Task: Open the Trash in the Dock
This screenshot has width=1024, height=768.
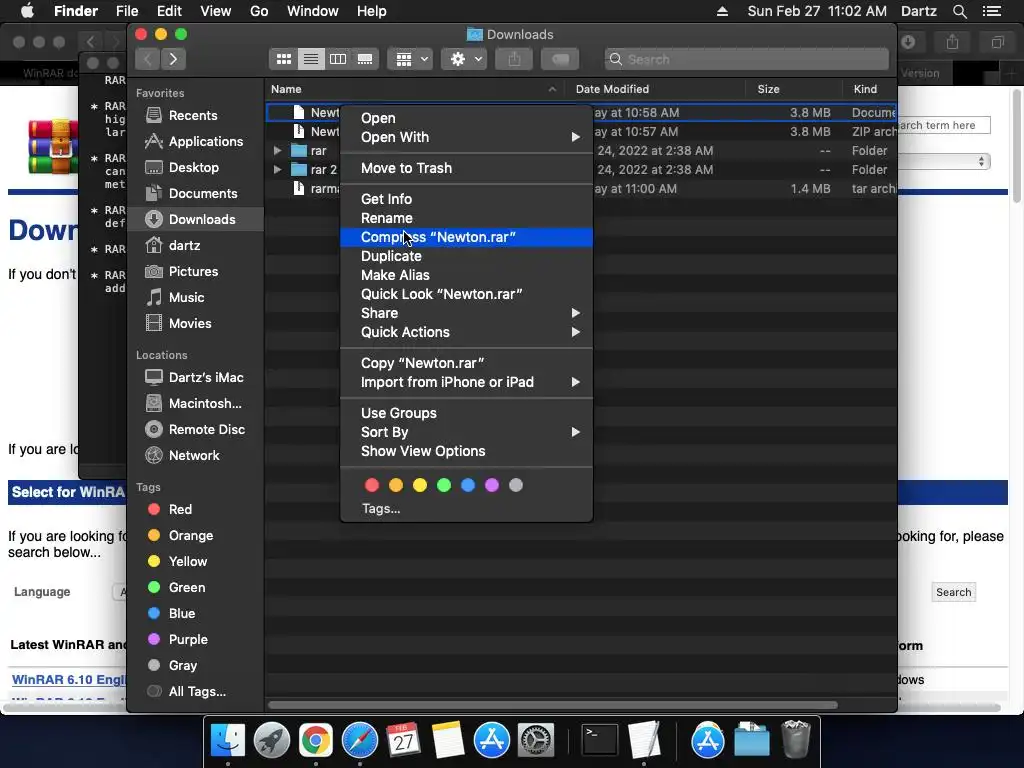Action: (x=795, y=739)
